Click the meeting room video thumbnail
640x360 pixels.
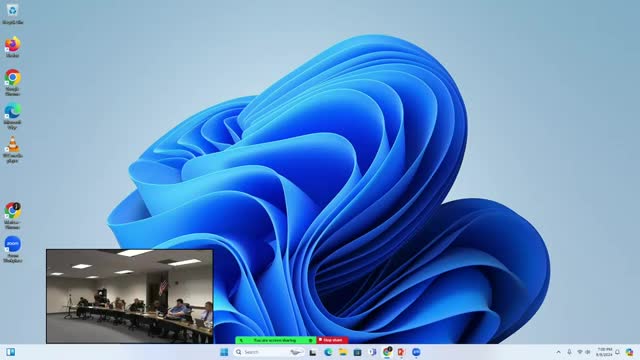click(130, 296)
